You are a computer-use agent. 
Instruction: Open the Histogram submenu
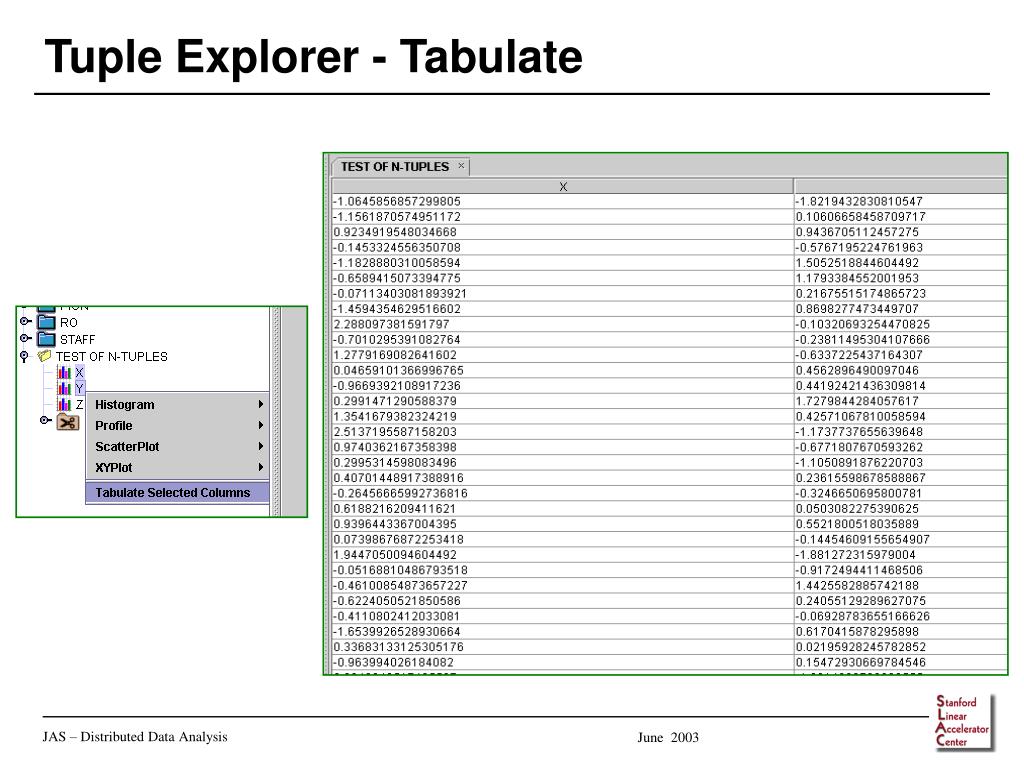[x=178, y=404]
